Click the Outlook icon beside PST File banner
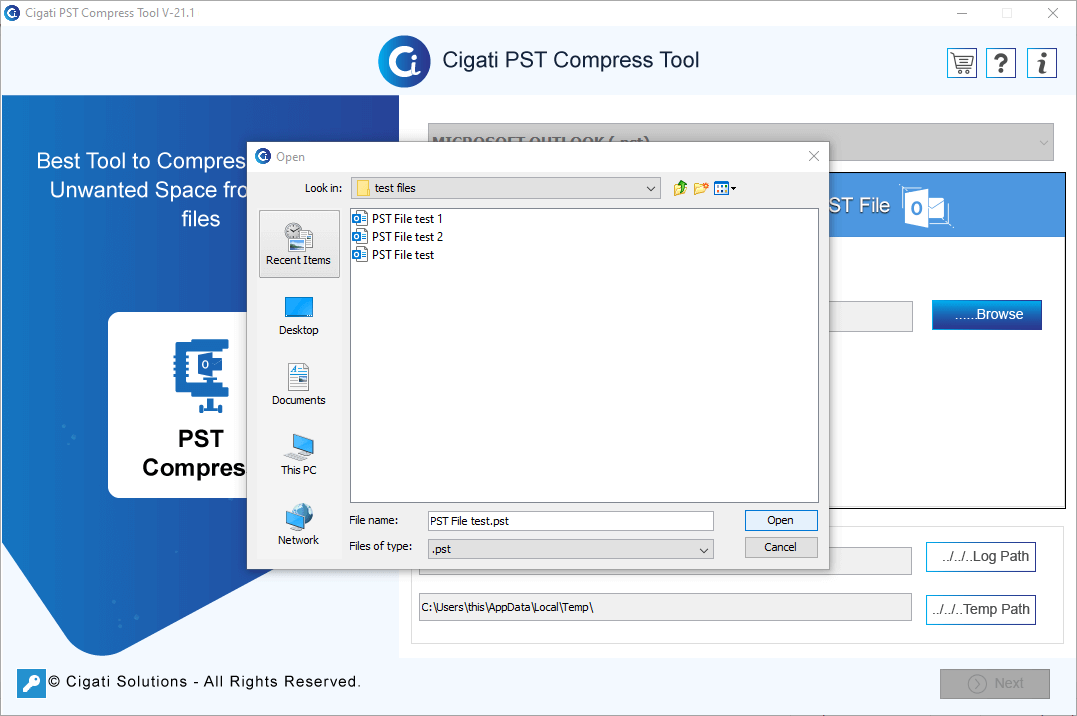The height and width of the screenshot is (716, 1077). (926, 205)
